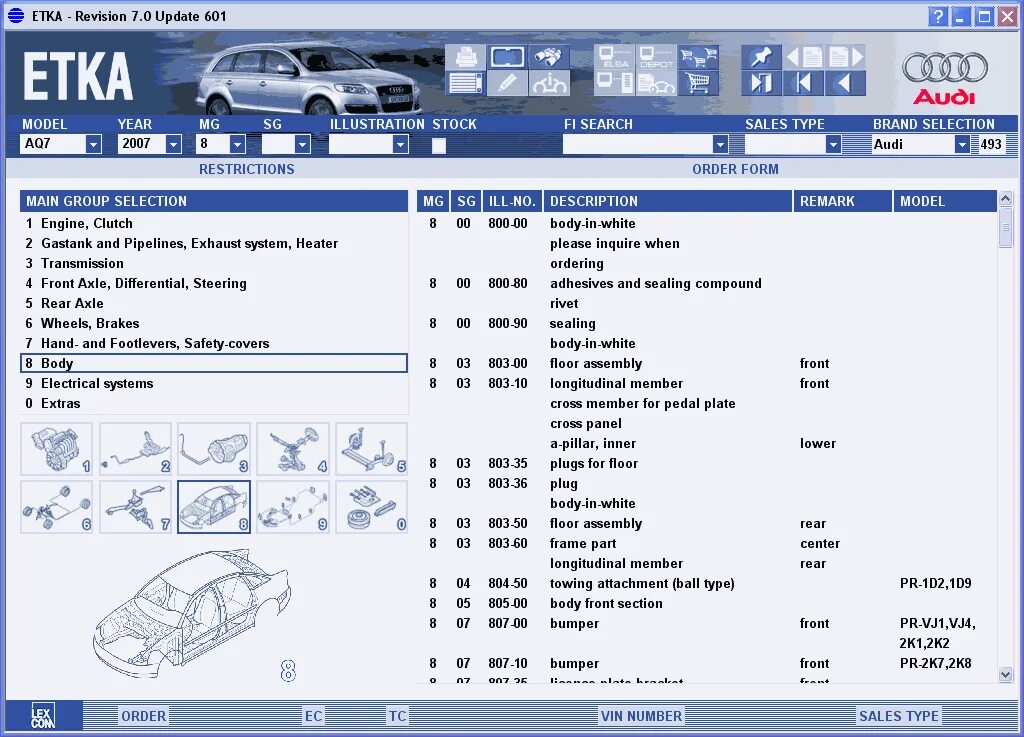
Task: Open the FI SEARCH dropdown
Action: [x=720, y=144]
